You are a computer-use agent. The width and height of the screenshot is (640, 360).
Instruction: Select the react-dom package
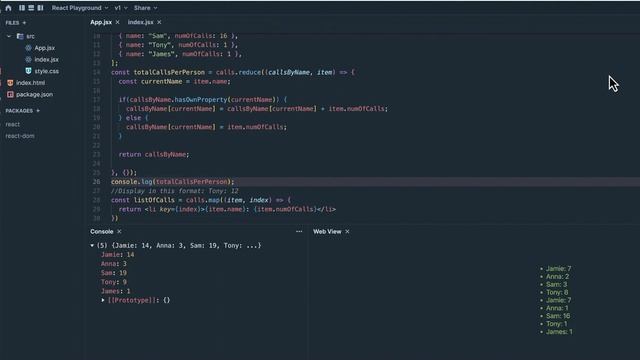point(20,136)
